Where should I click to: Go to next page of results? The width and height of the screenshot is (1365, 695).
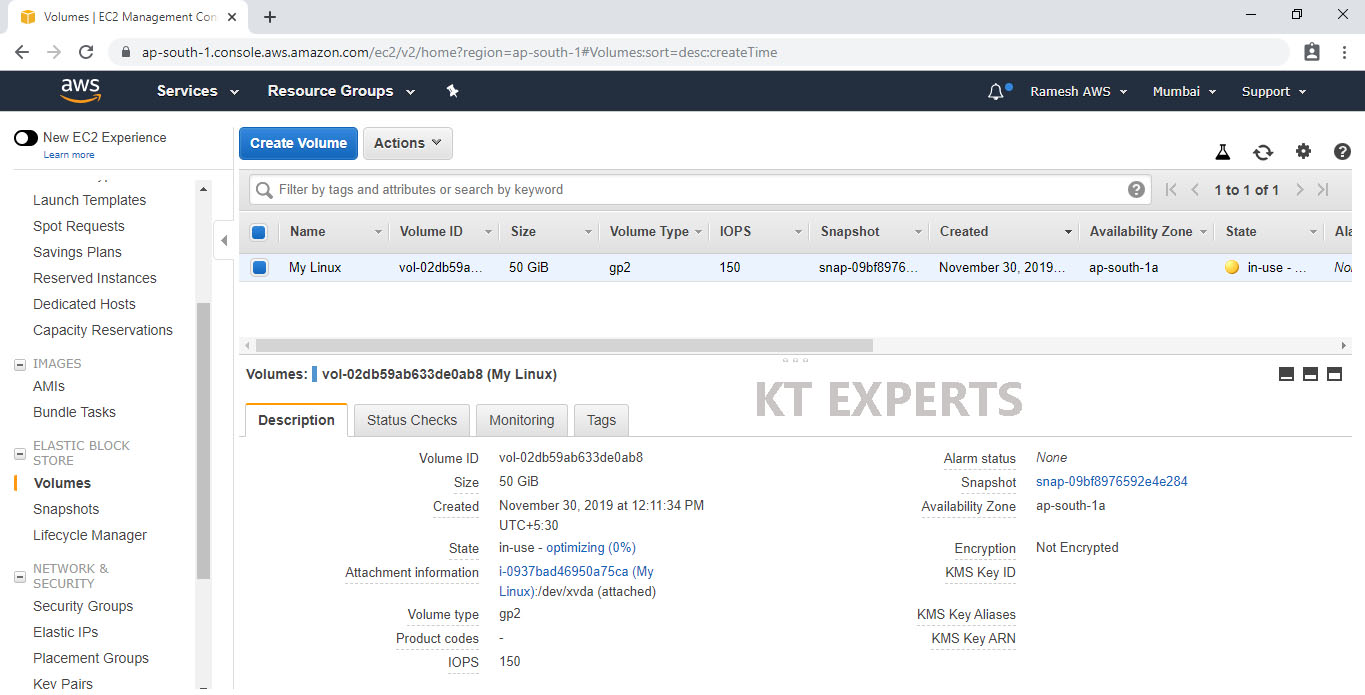coord(1299,190)
